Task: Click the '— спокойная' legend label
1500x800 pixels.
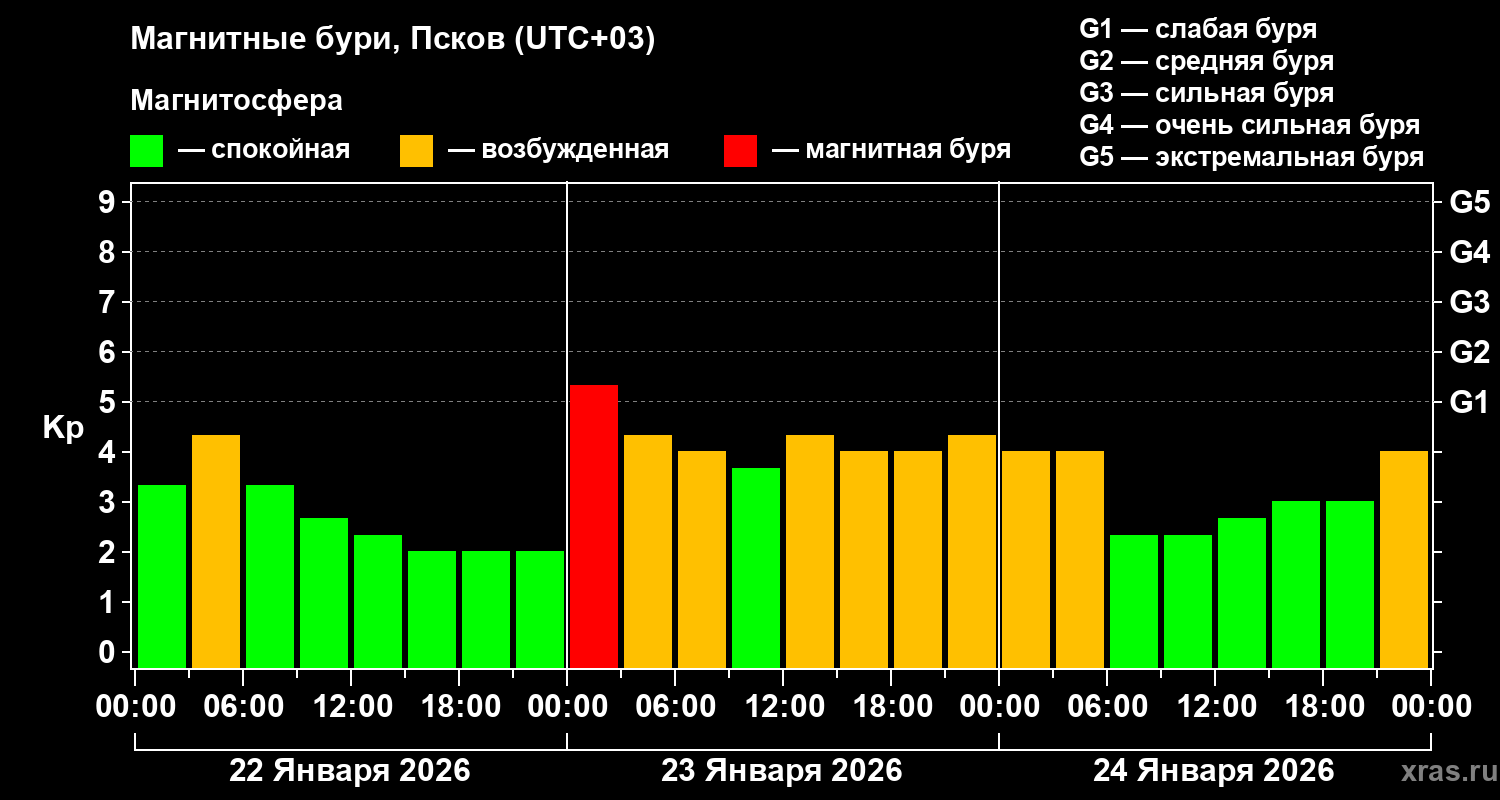Action: [x=264, y=150]
